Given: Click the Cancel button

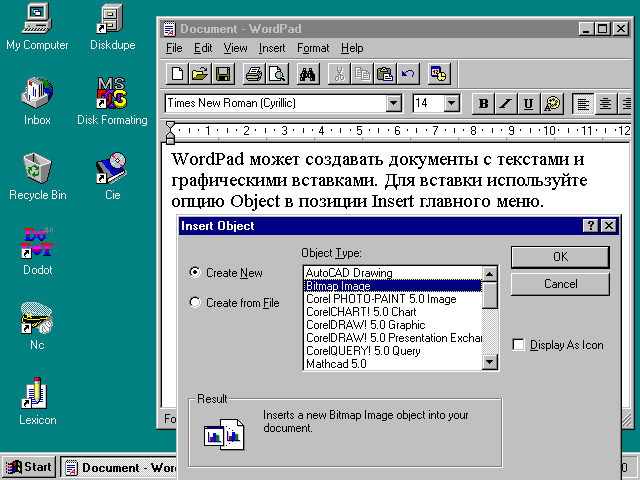Looking at the screenshot, I should coord(560,284).
